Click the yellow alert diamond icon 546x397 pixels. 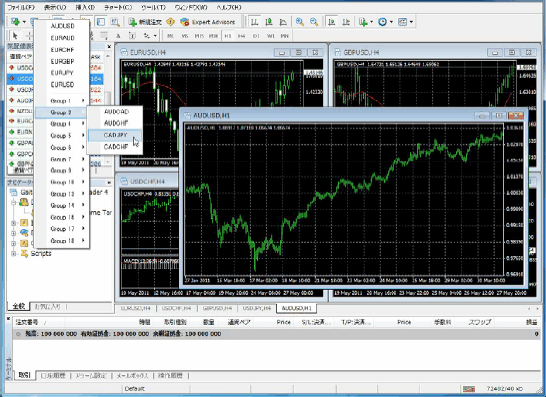[170, 22]
